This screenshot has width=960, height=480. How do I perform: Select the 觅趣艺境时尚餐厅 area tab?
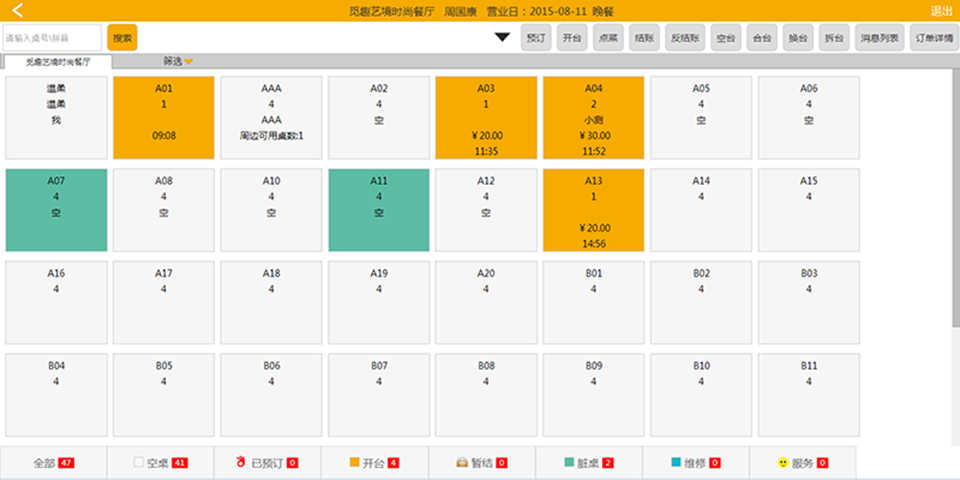58,61
